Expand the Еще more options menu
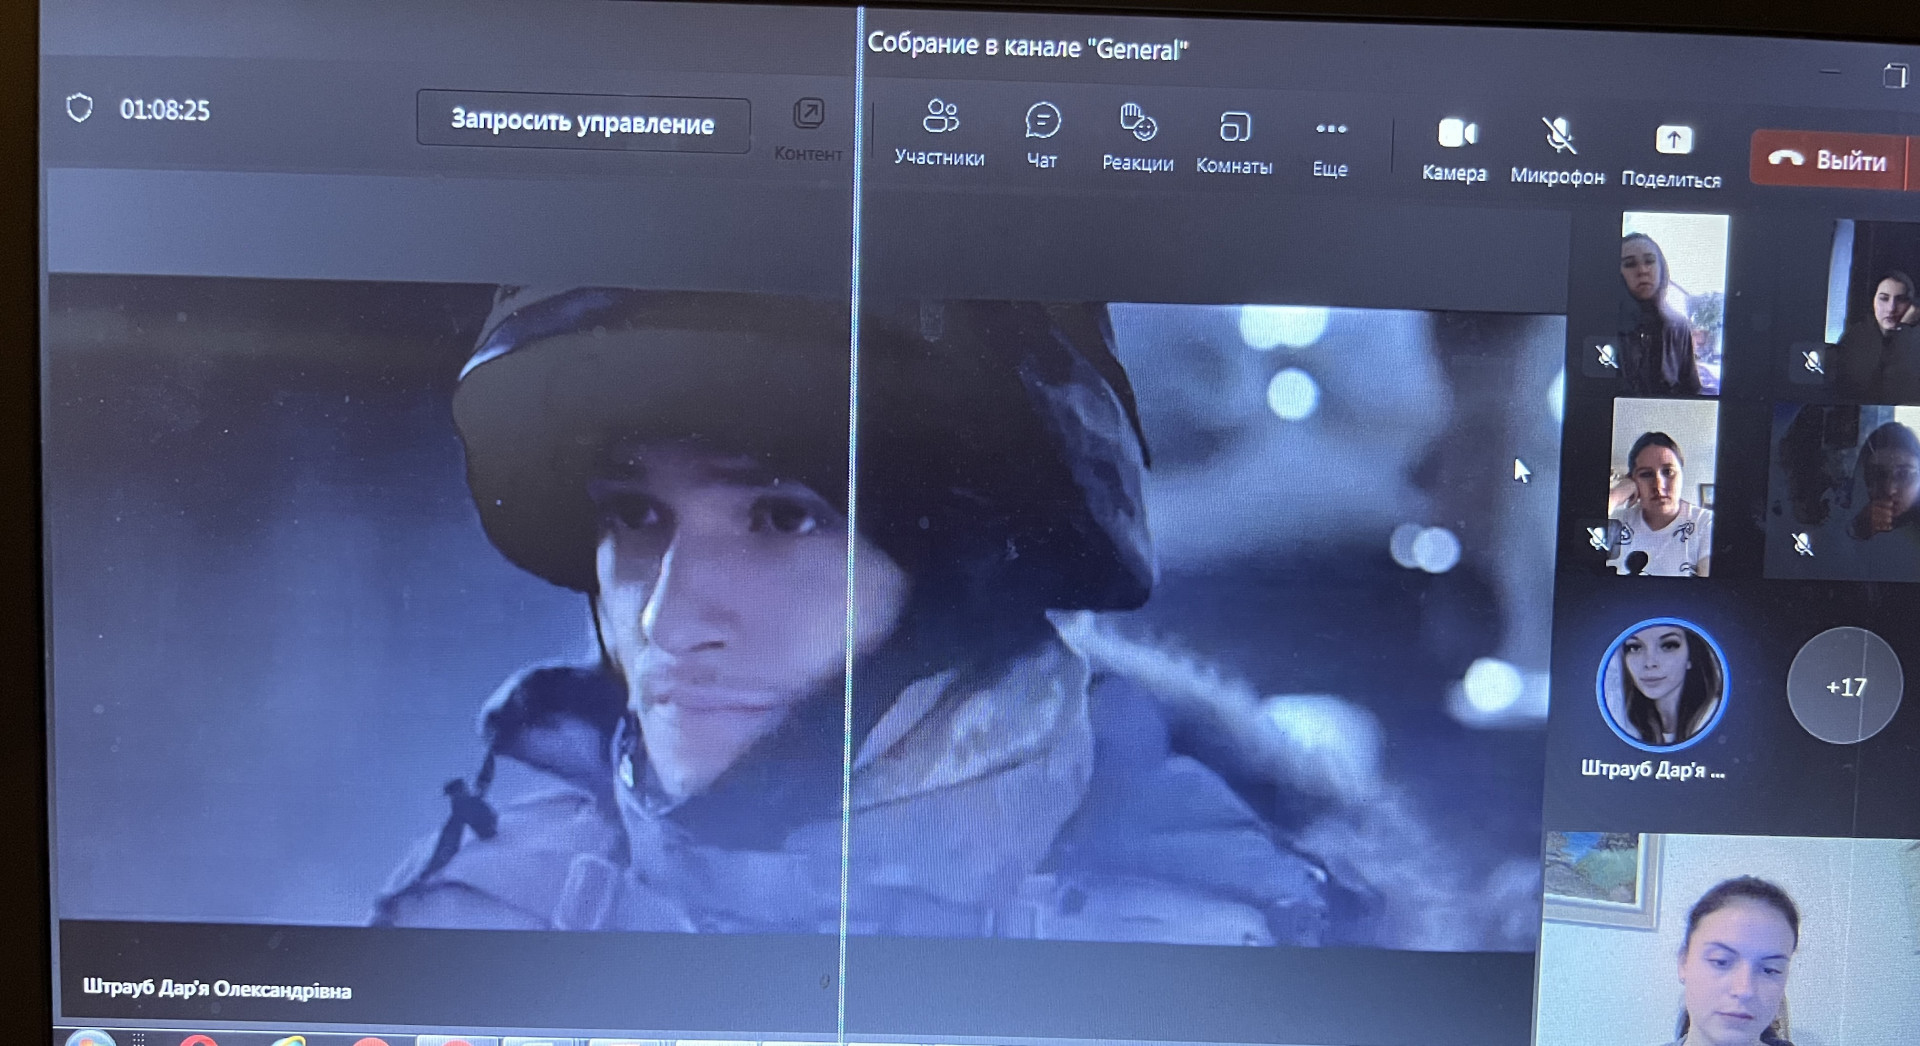This screenshot has height=1046, width=1920. 1330,148
